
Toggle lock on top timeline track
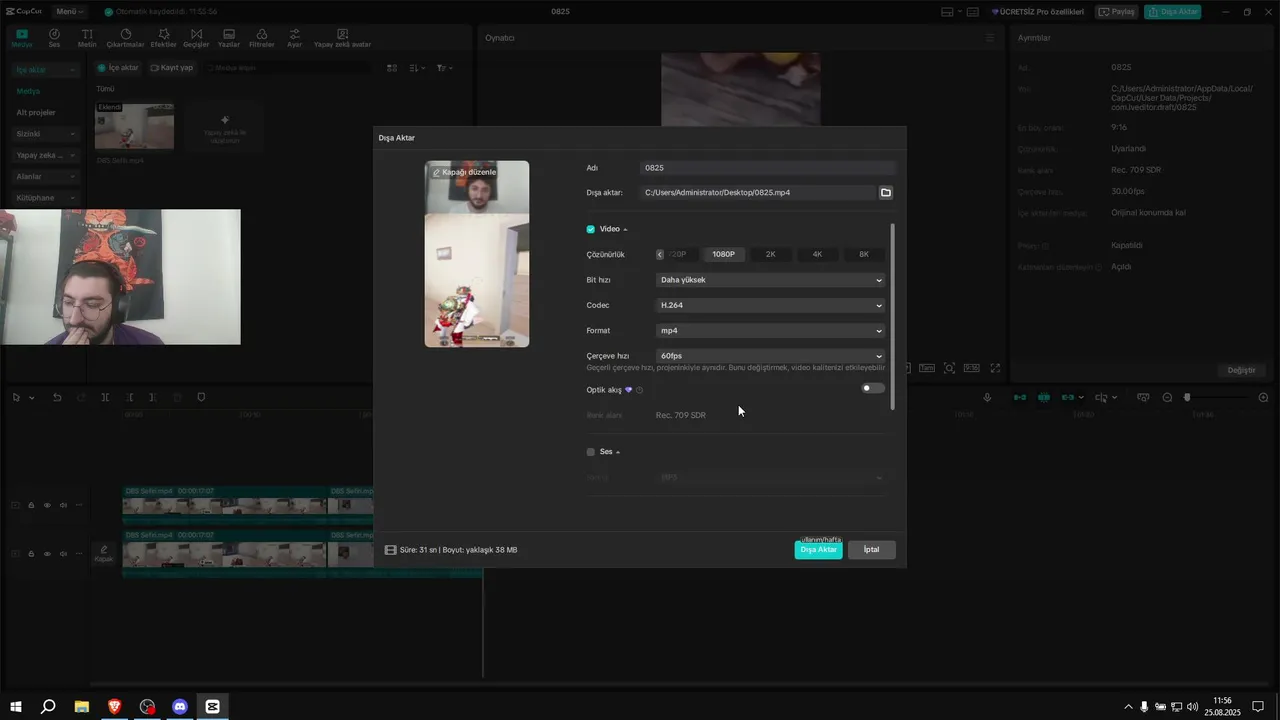click(31, 505)
